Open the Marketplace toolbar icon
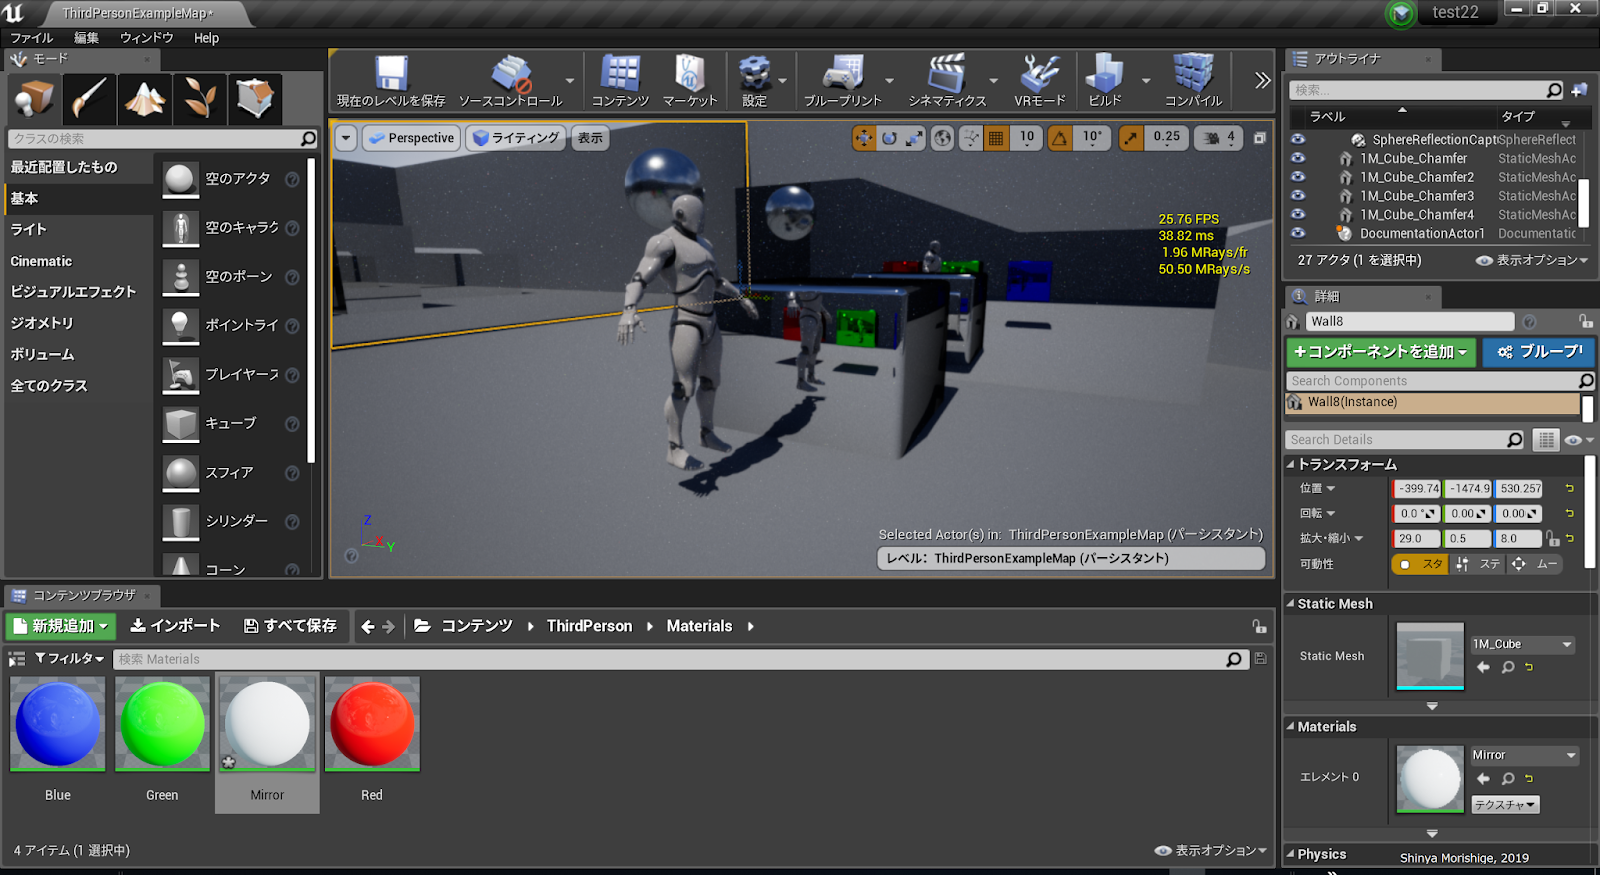 click(x=690, y=80)
